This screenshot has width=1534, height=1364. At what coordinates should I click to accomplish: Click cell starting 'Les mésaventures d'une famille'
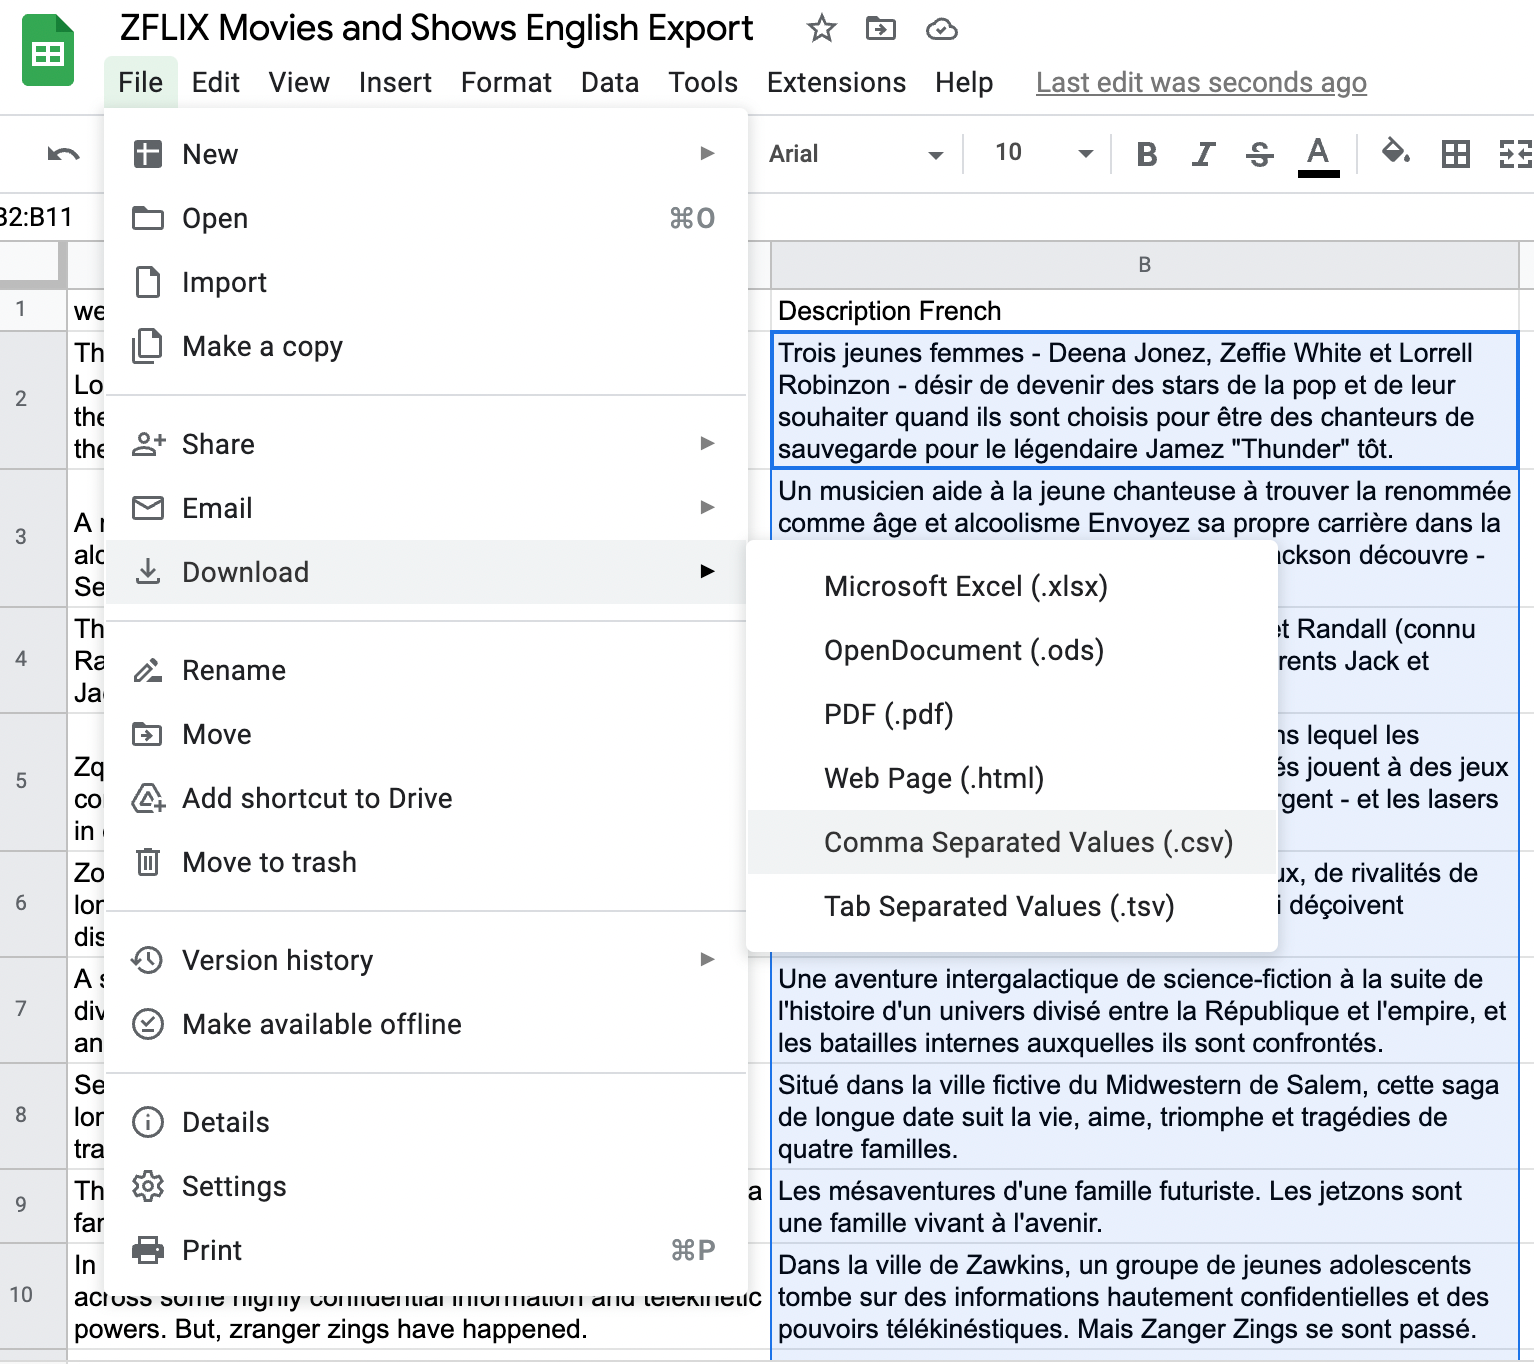[x=1145, y=1206]
